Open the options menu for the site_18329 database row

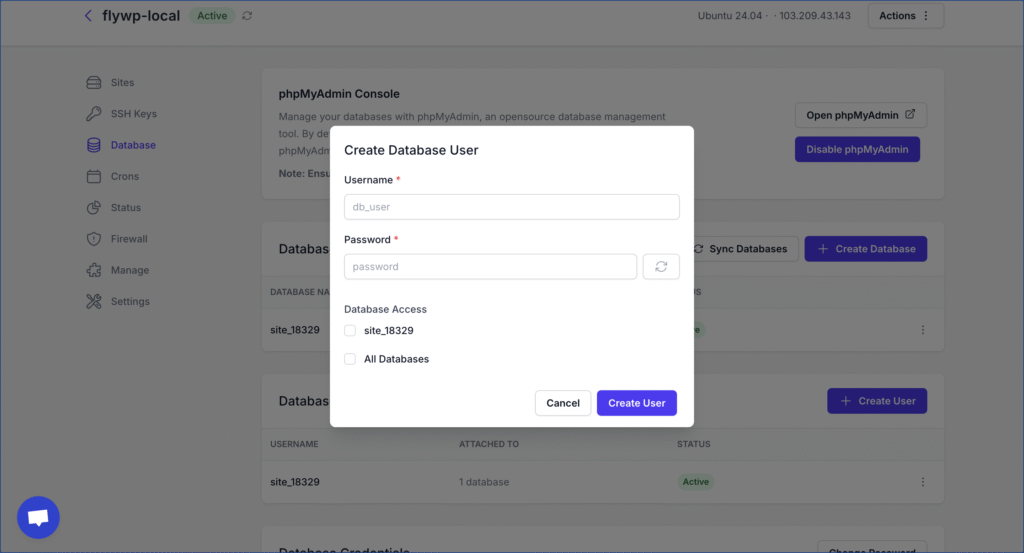tap(922, 330)
